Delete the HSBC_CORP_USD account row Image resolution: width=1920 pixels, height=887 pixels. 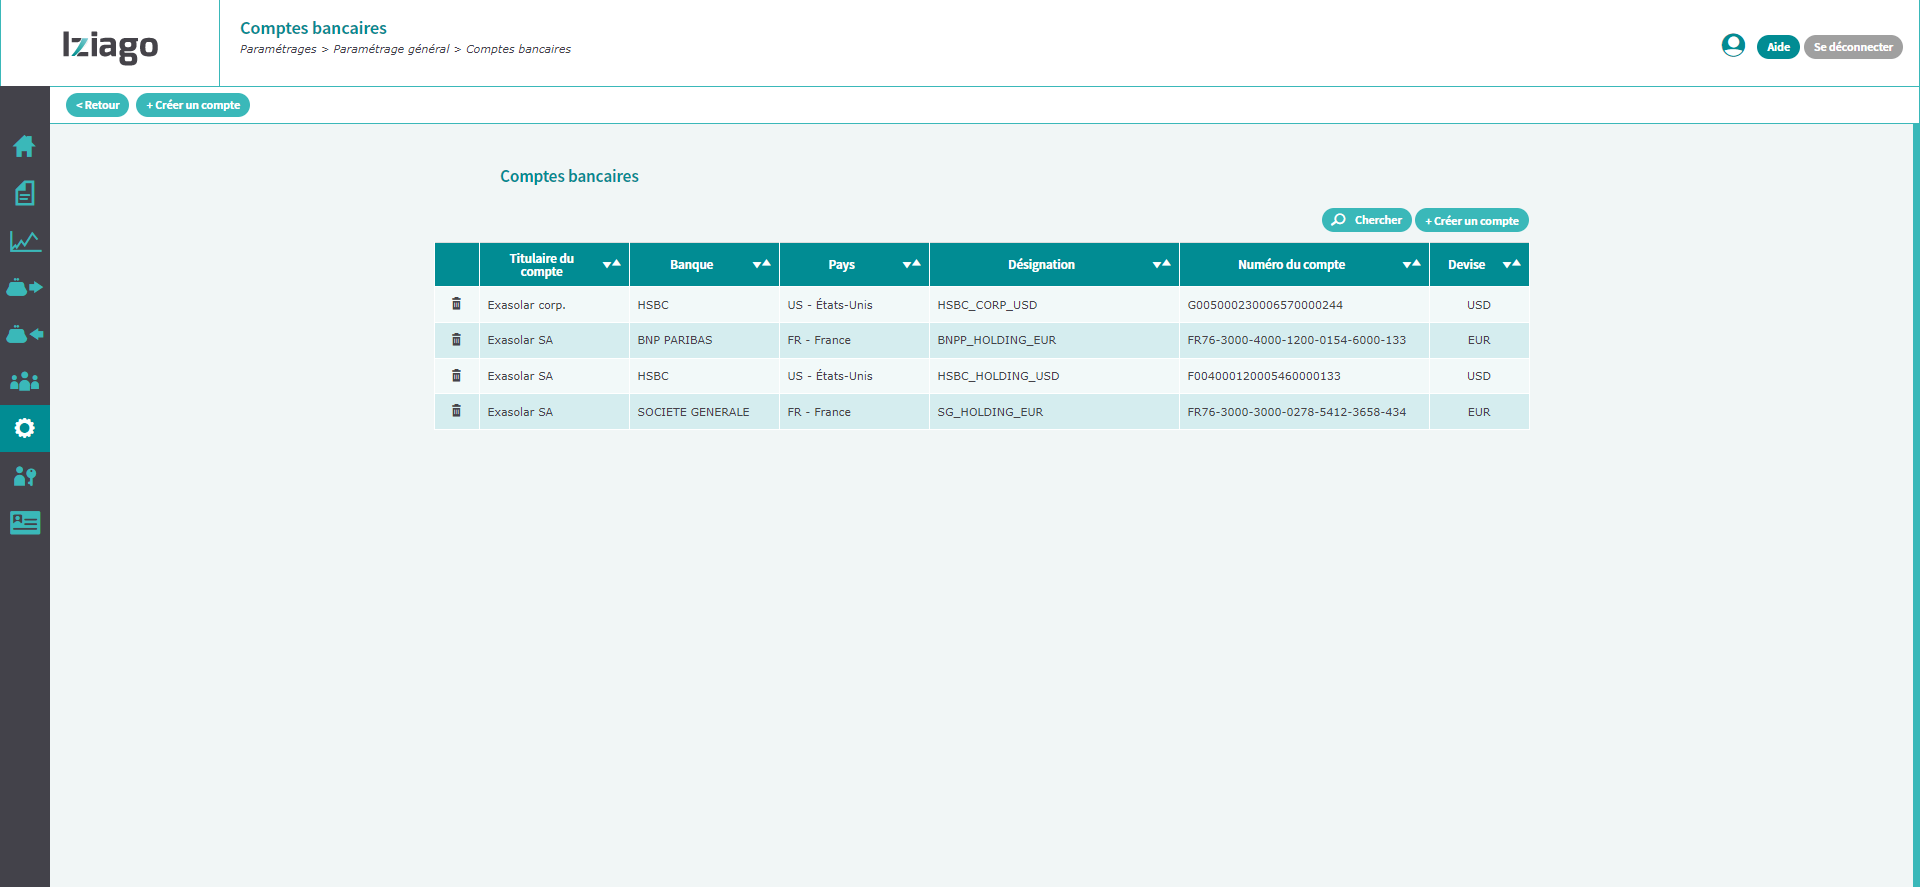[456, 304]
